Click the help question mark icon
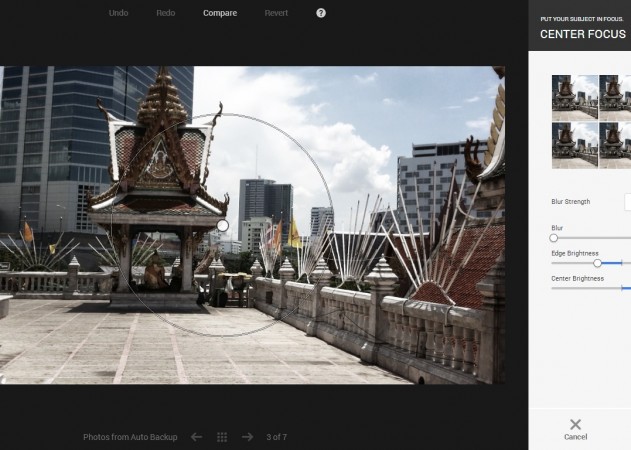631x450 pixels. click(321, 13)
